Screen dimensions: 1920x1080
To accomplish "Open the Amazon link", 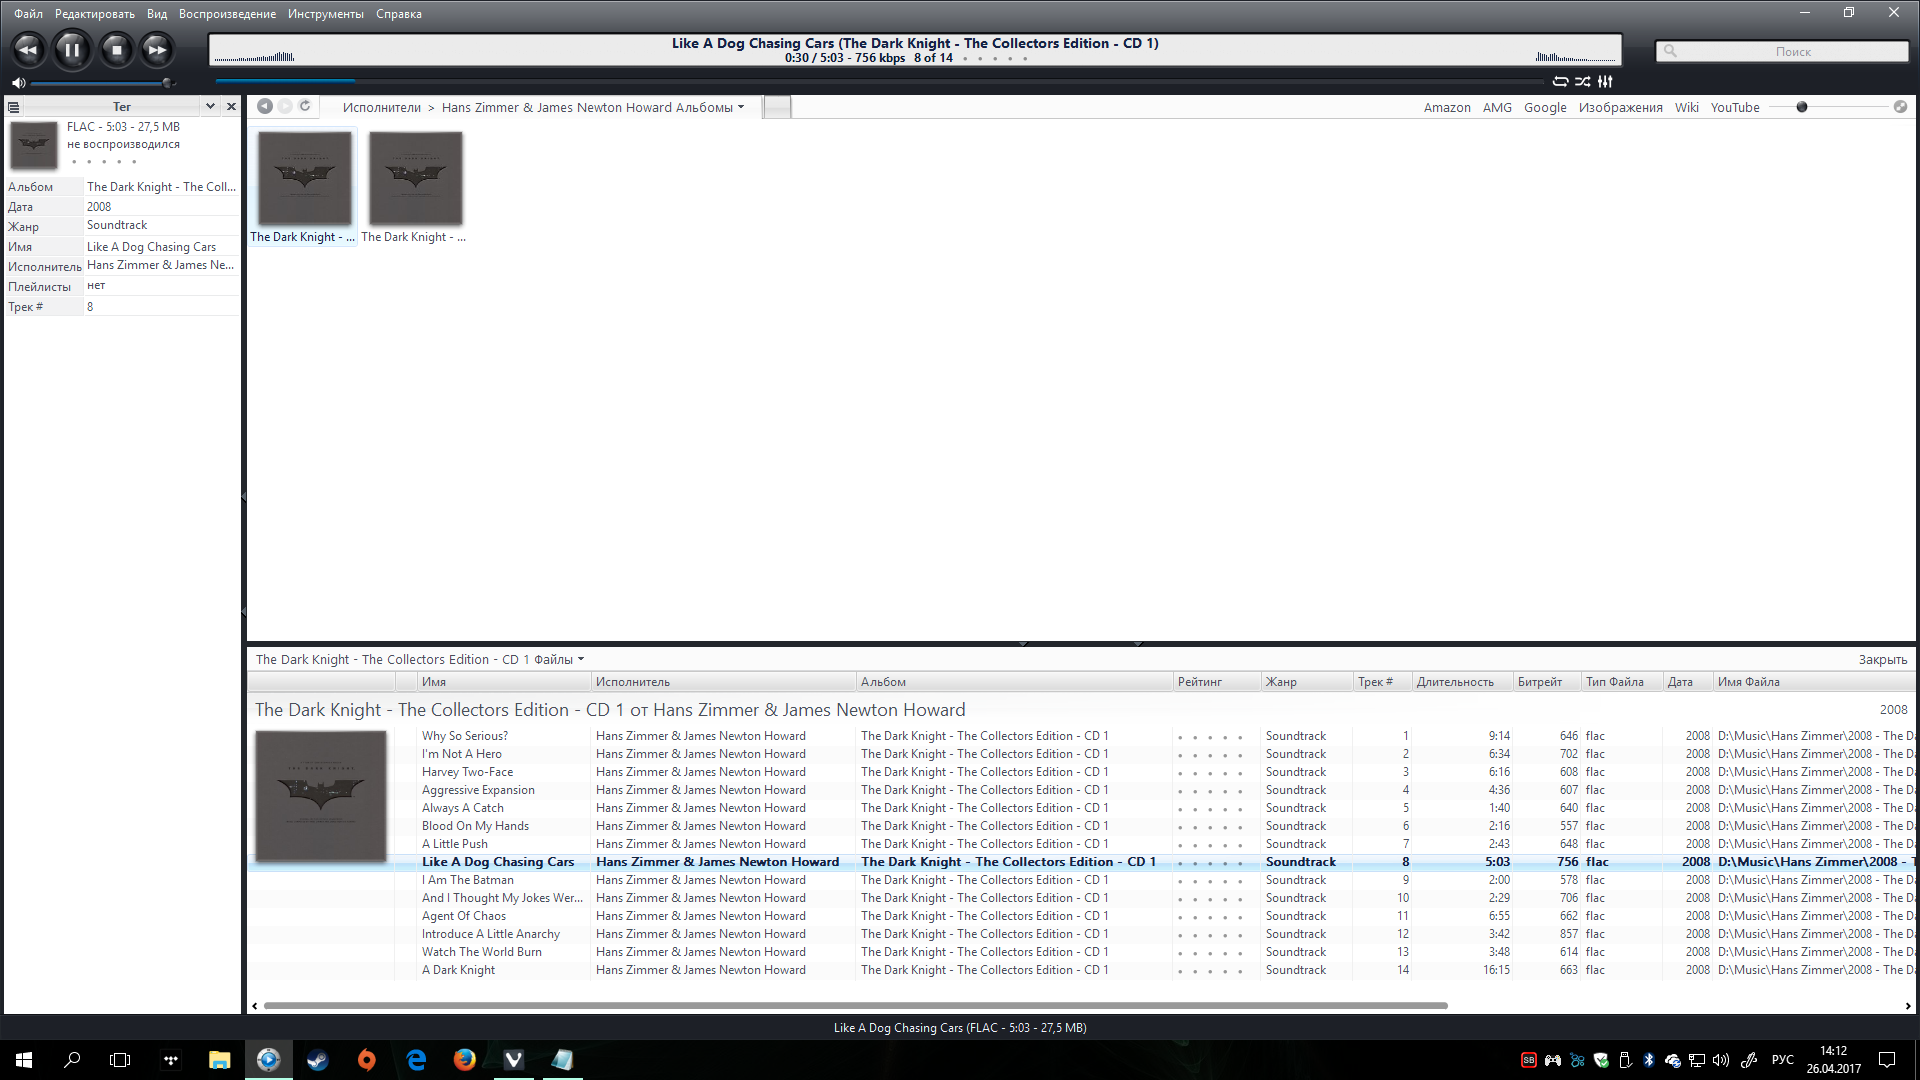I will point(1447,107).
